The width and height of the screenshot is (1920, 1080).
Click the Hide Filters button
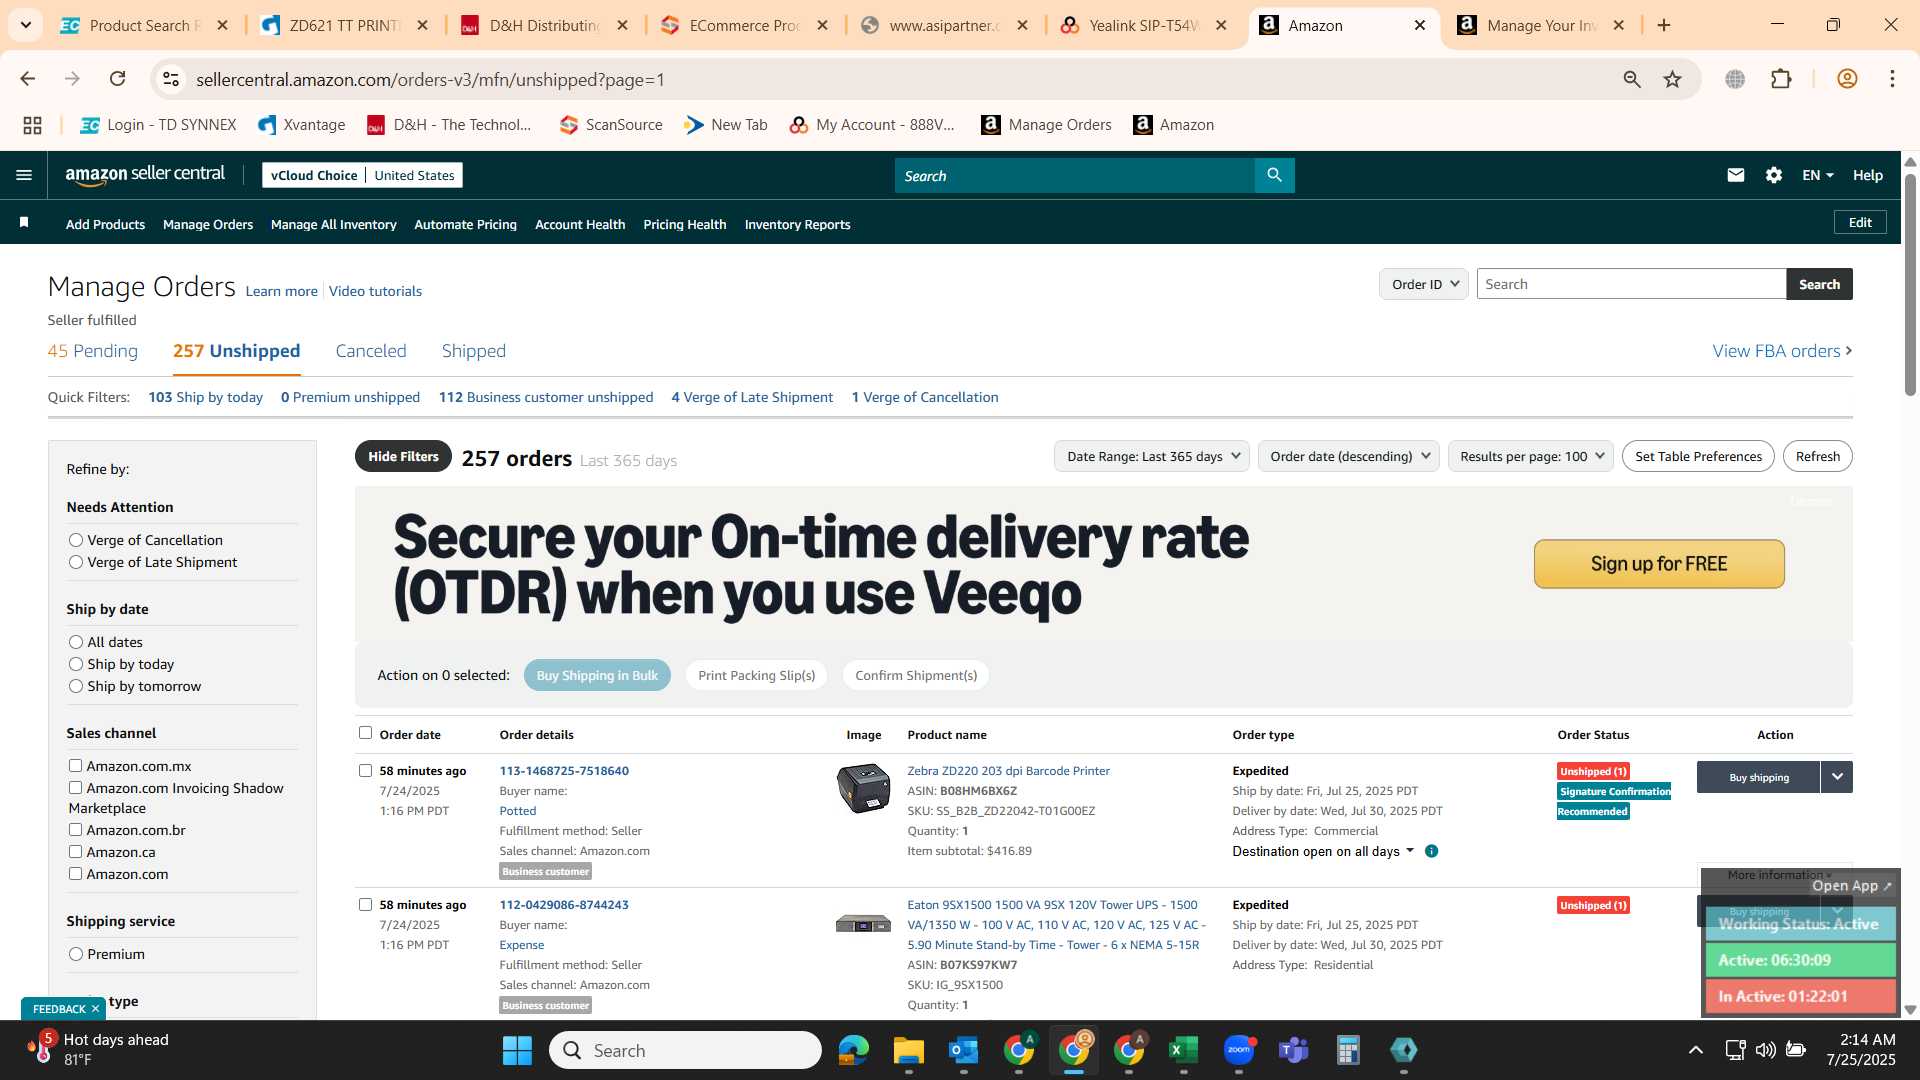tap(403, 456)
